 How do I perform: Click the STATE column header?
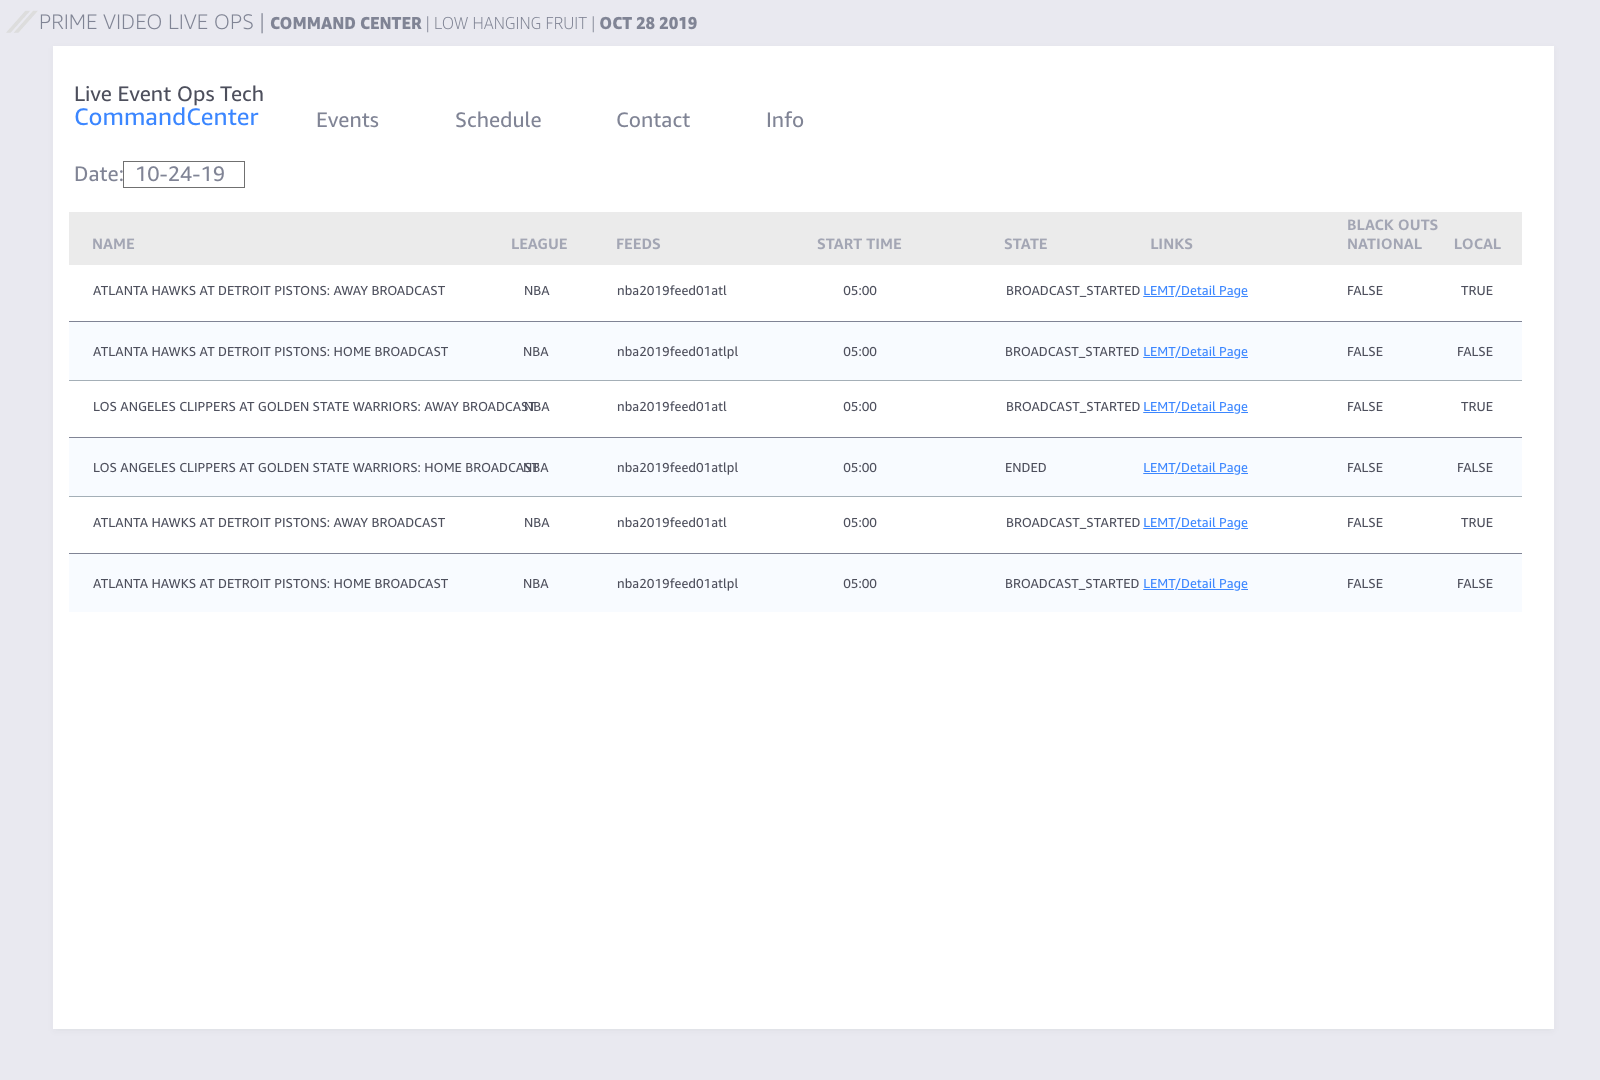(1025, 244)
